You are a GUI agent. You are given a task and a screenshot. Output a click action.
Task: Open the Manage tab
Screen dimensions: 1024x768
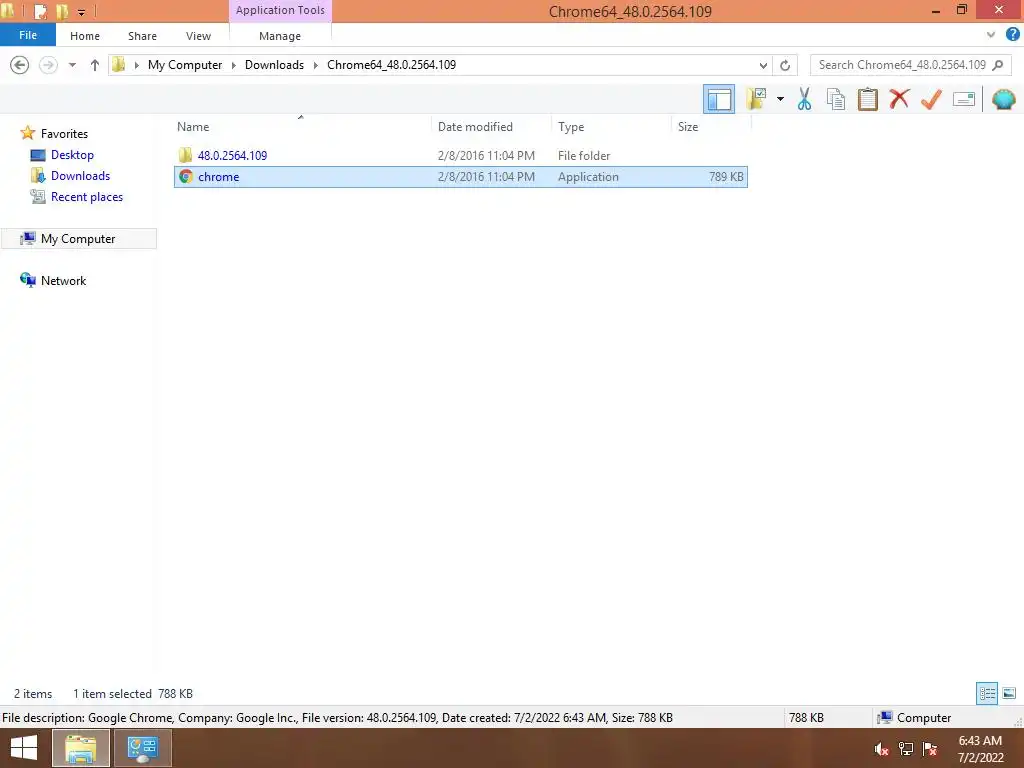click(280, 36)
